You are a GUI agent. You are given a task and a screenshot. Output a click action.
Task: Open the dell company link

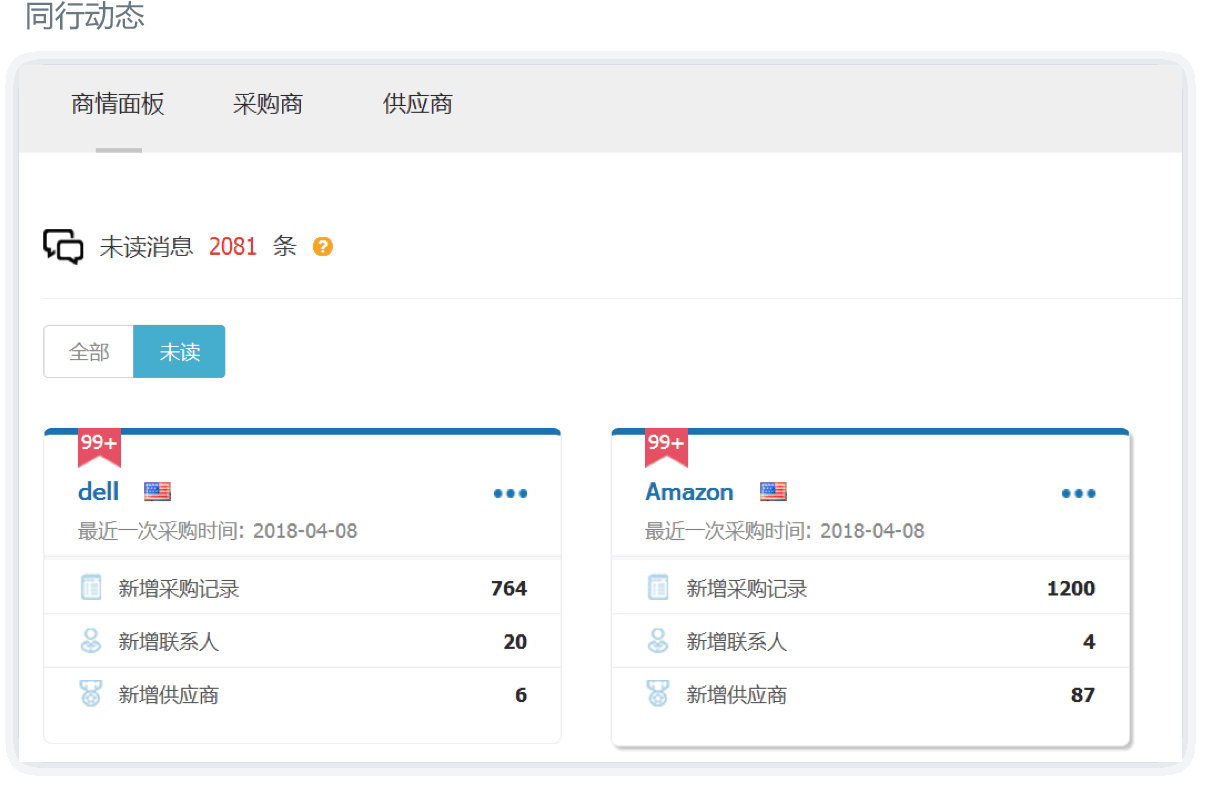click(98, 491)
